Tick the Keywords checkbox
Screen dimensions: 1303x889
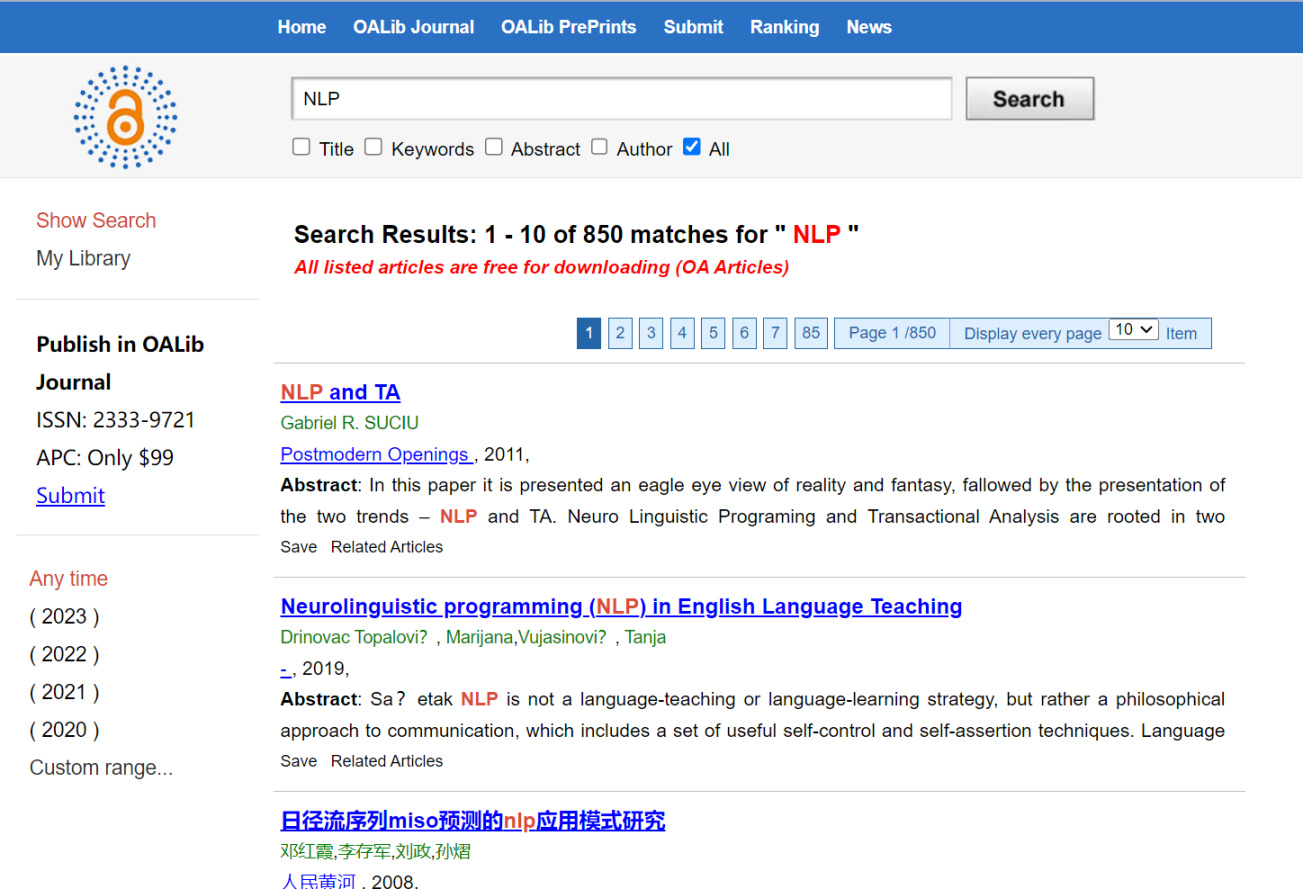pyautogui.click(x=373, y=147)
